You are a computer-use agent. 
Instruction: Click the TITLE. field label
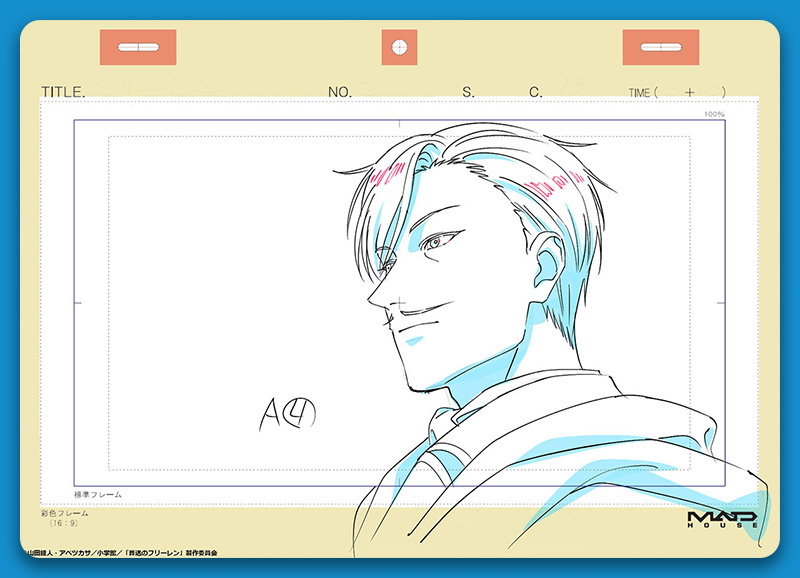[63, 92]
